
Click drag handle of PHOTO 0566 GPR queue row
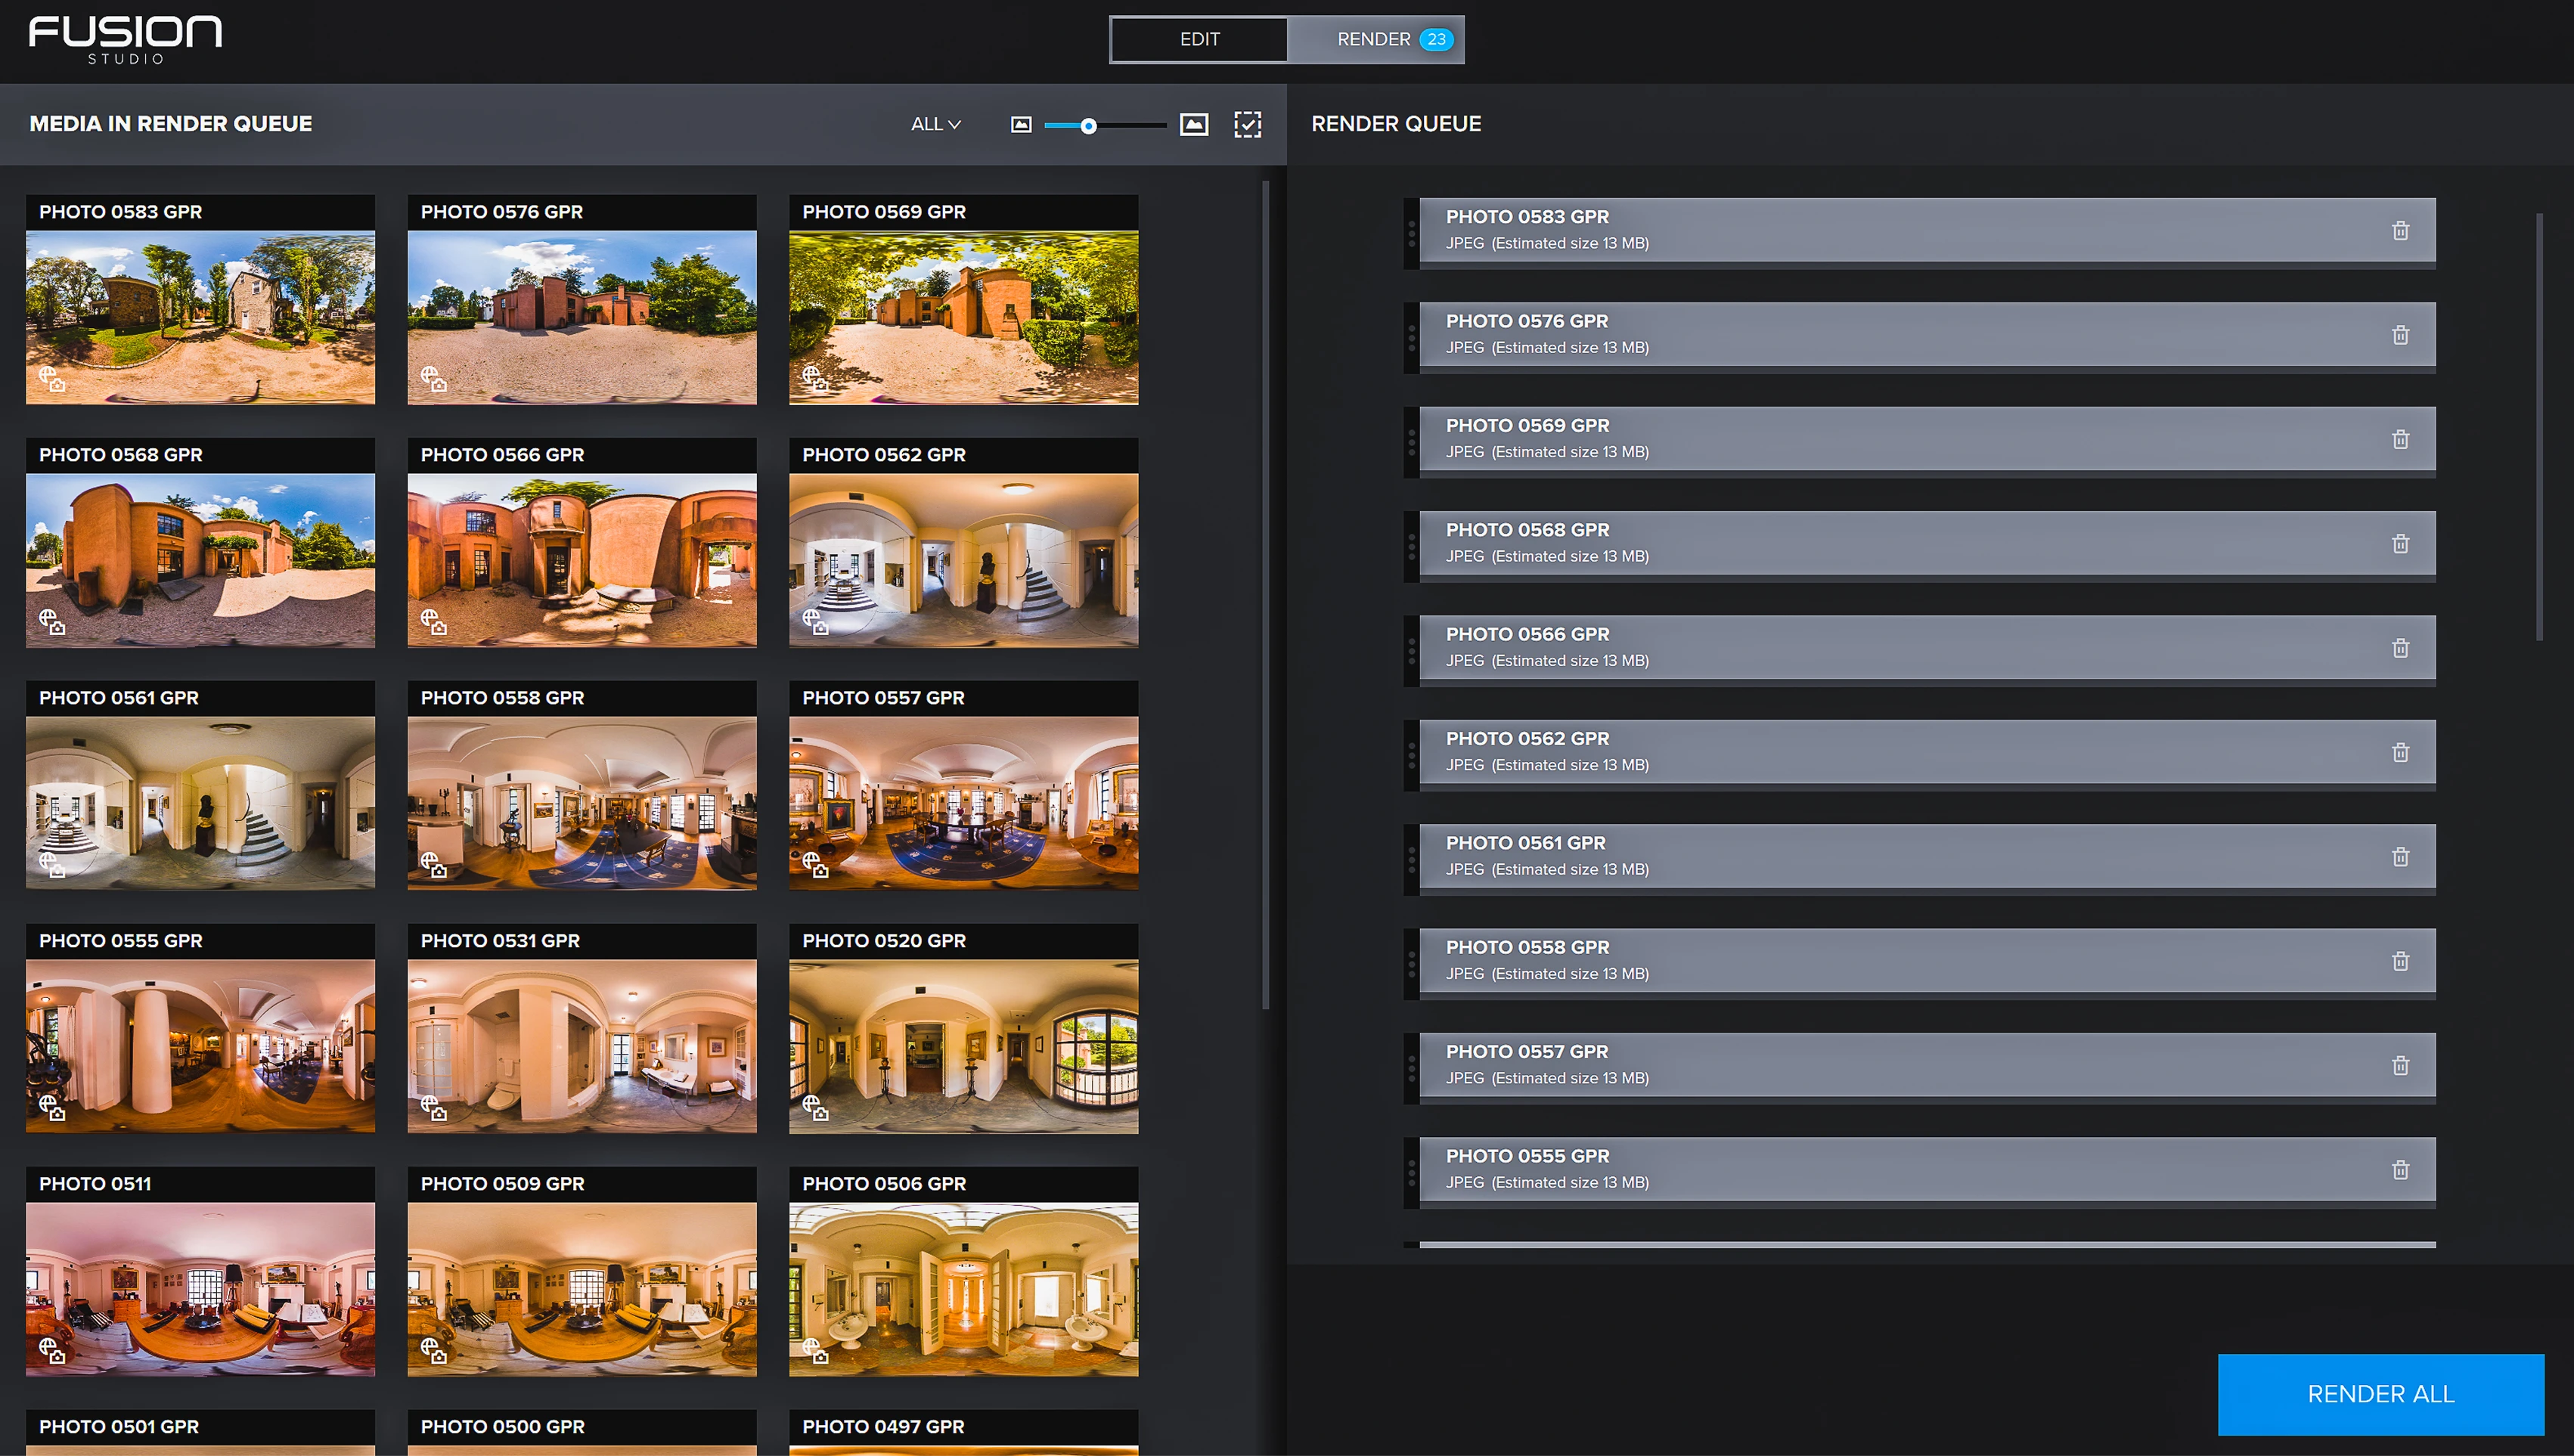(1411, 651)
